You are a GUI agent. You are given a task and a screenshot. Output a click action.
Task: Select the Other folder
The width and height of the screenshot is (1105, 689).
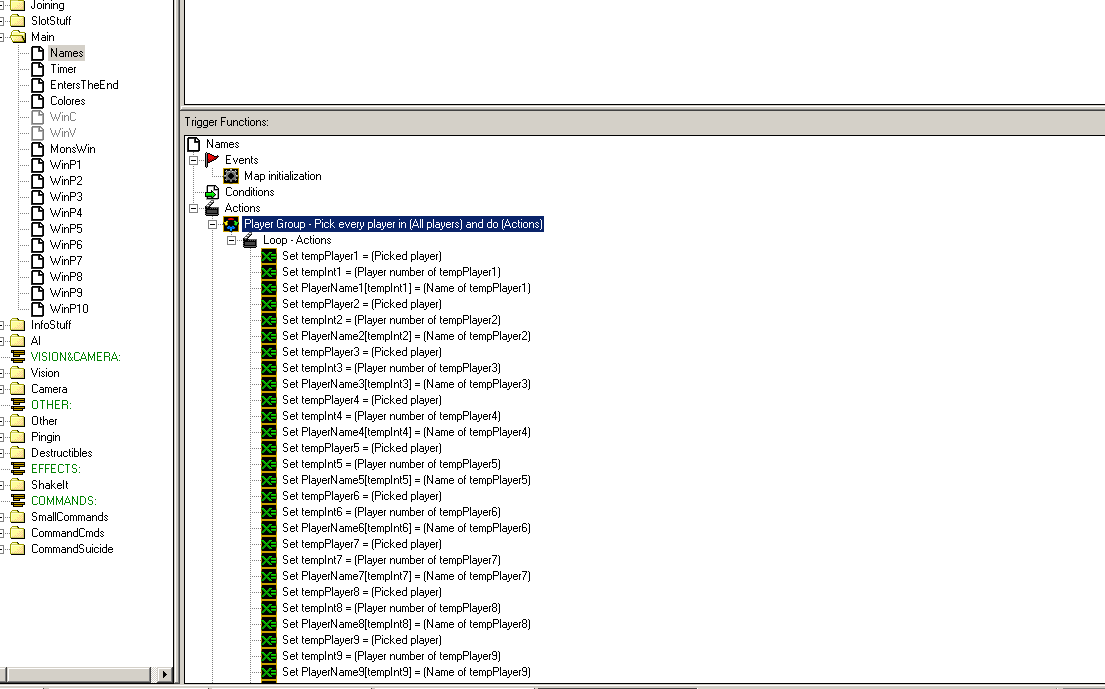(44, 421)
